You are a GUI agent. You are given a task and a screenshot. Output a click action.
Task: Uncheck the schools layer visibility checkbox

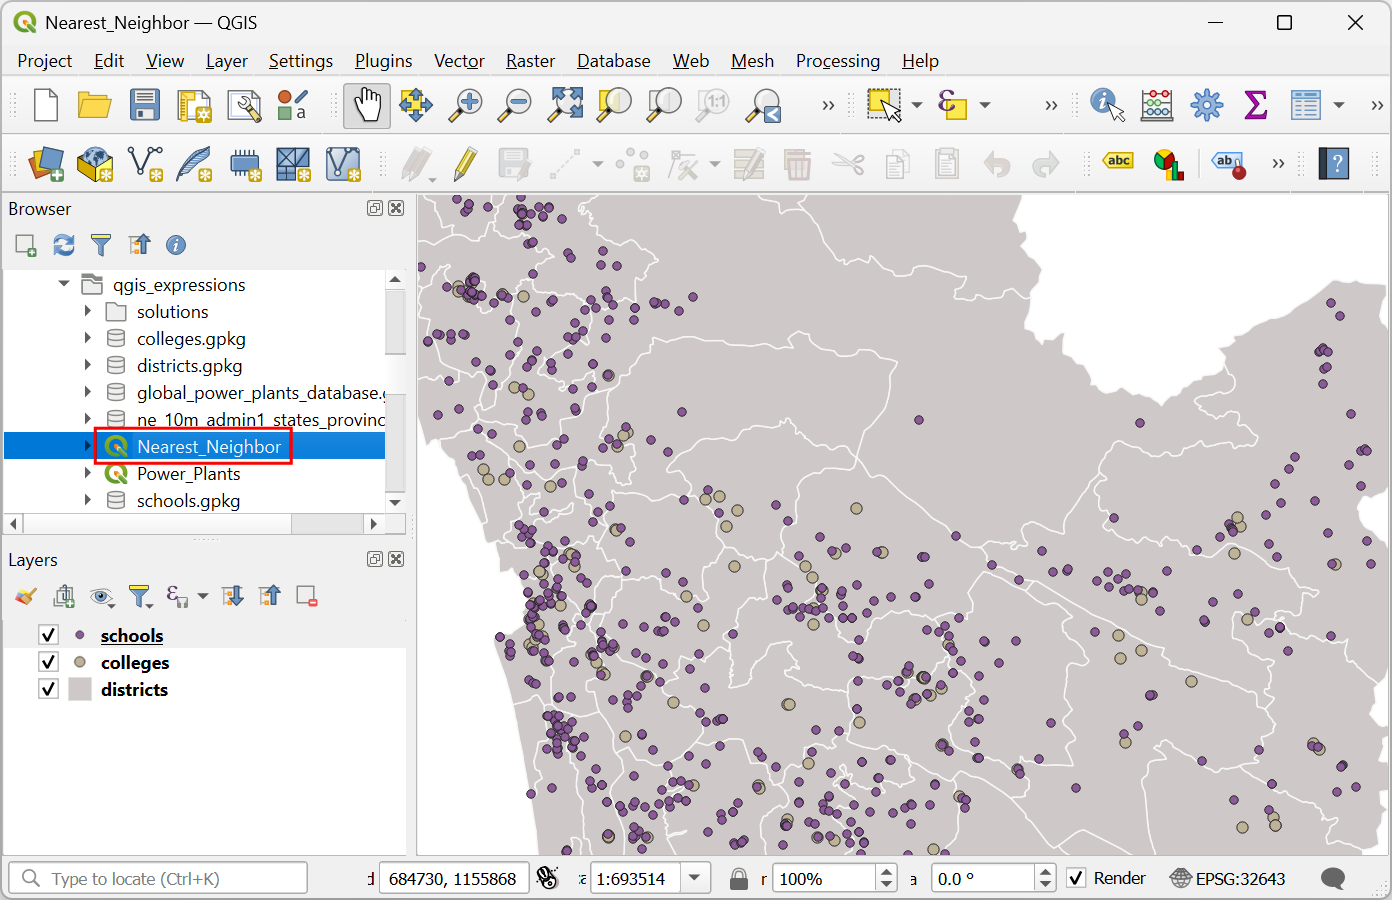coord(48,635)
